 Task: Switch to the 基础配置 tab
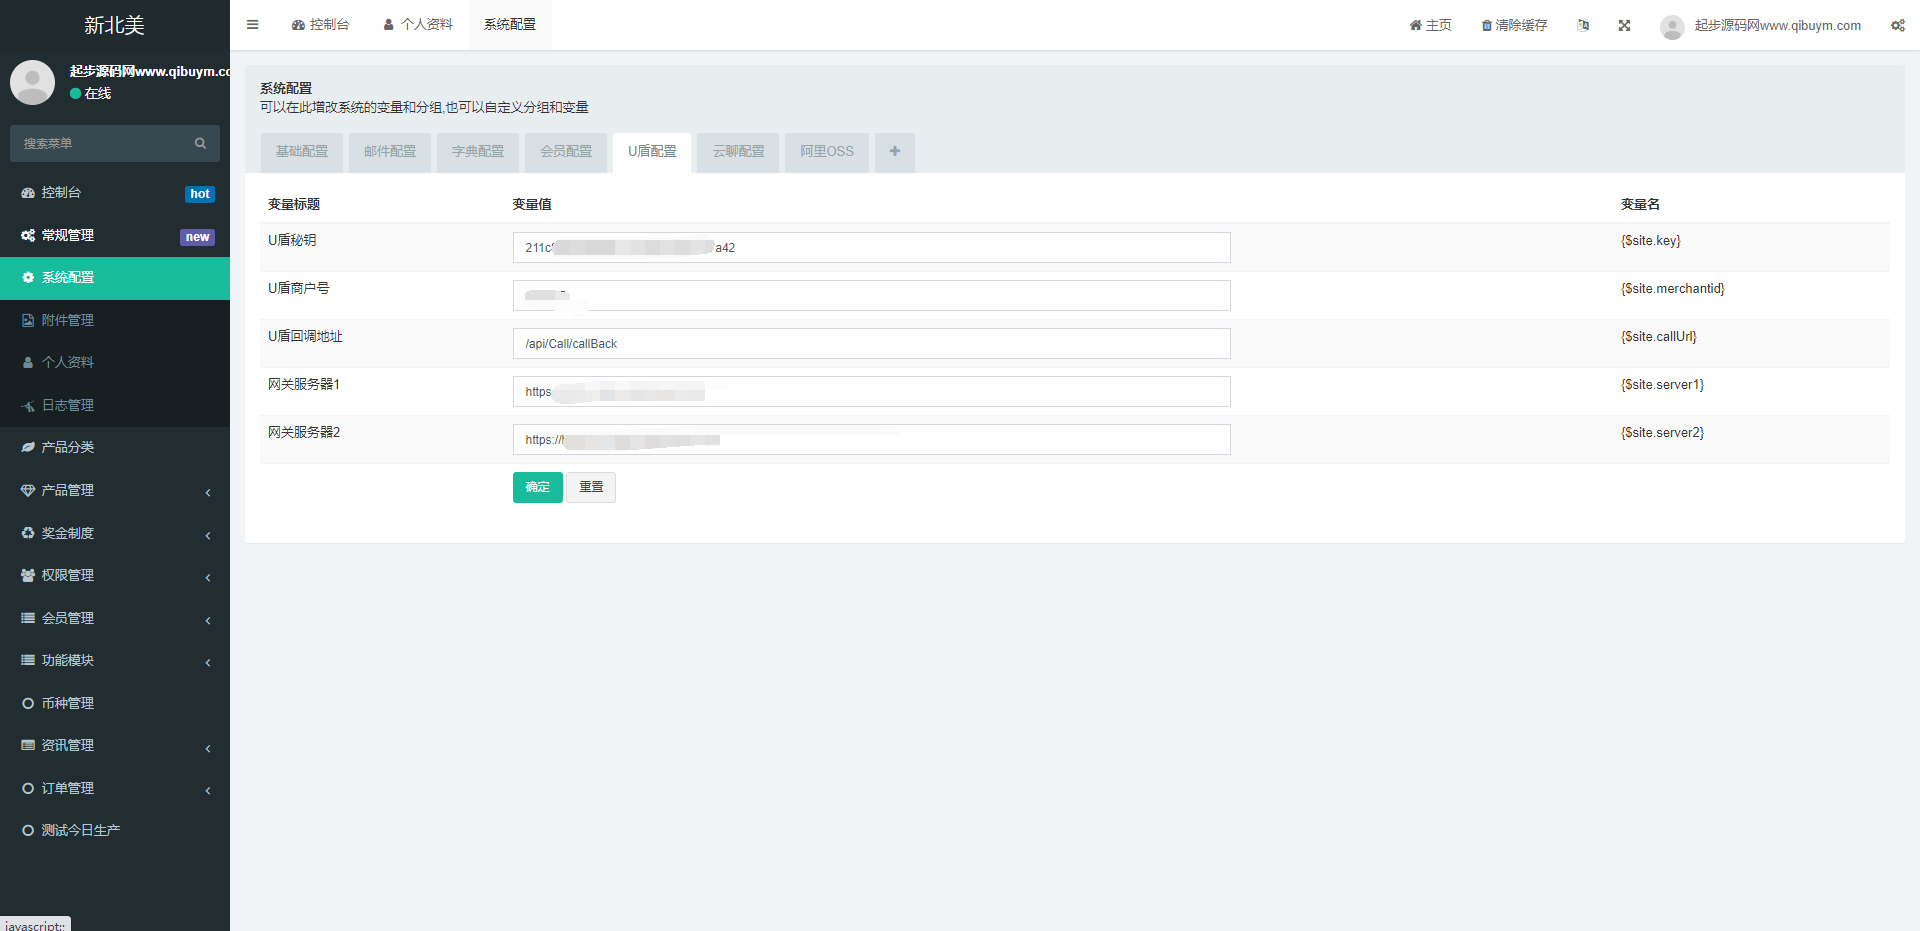pyautogui.click(x=302, y=152)
